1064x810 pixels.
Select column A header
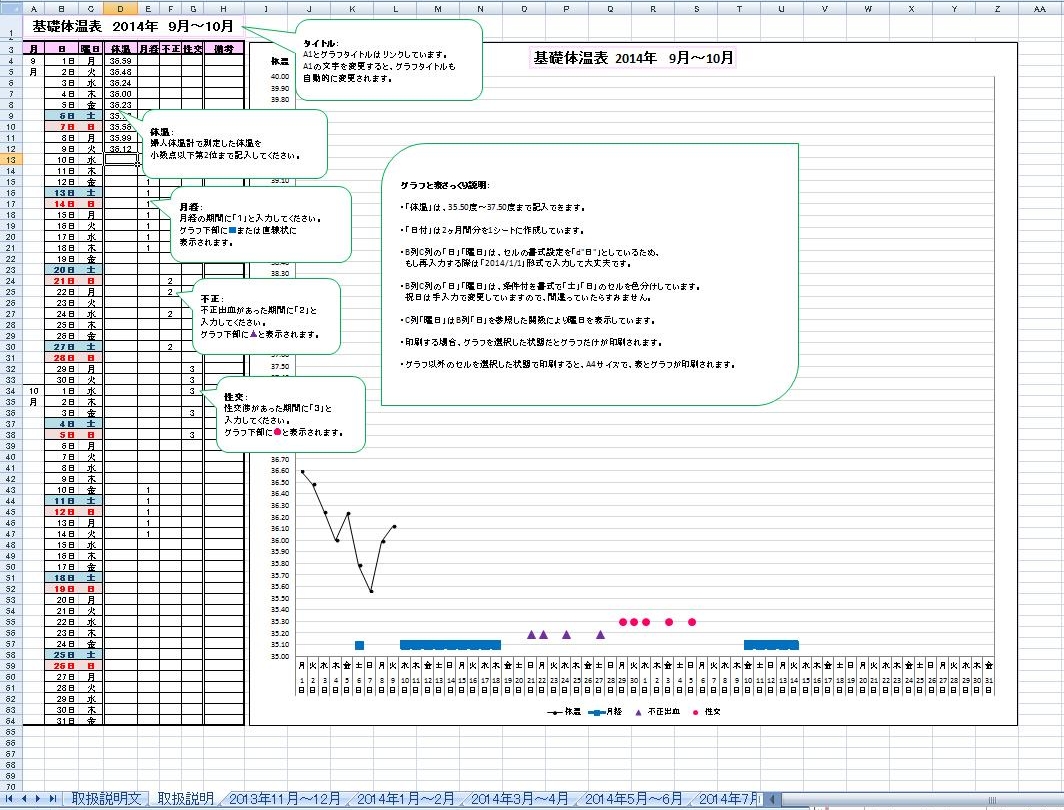[x=33, y=9]
